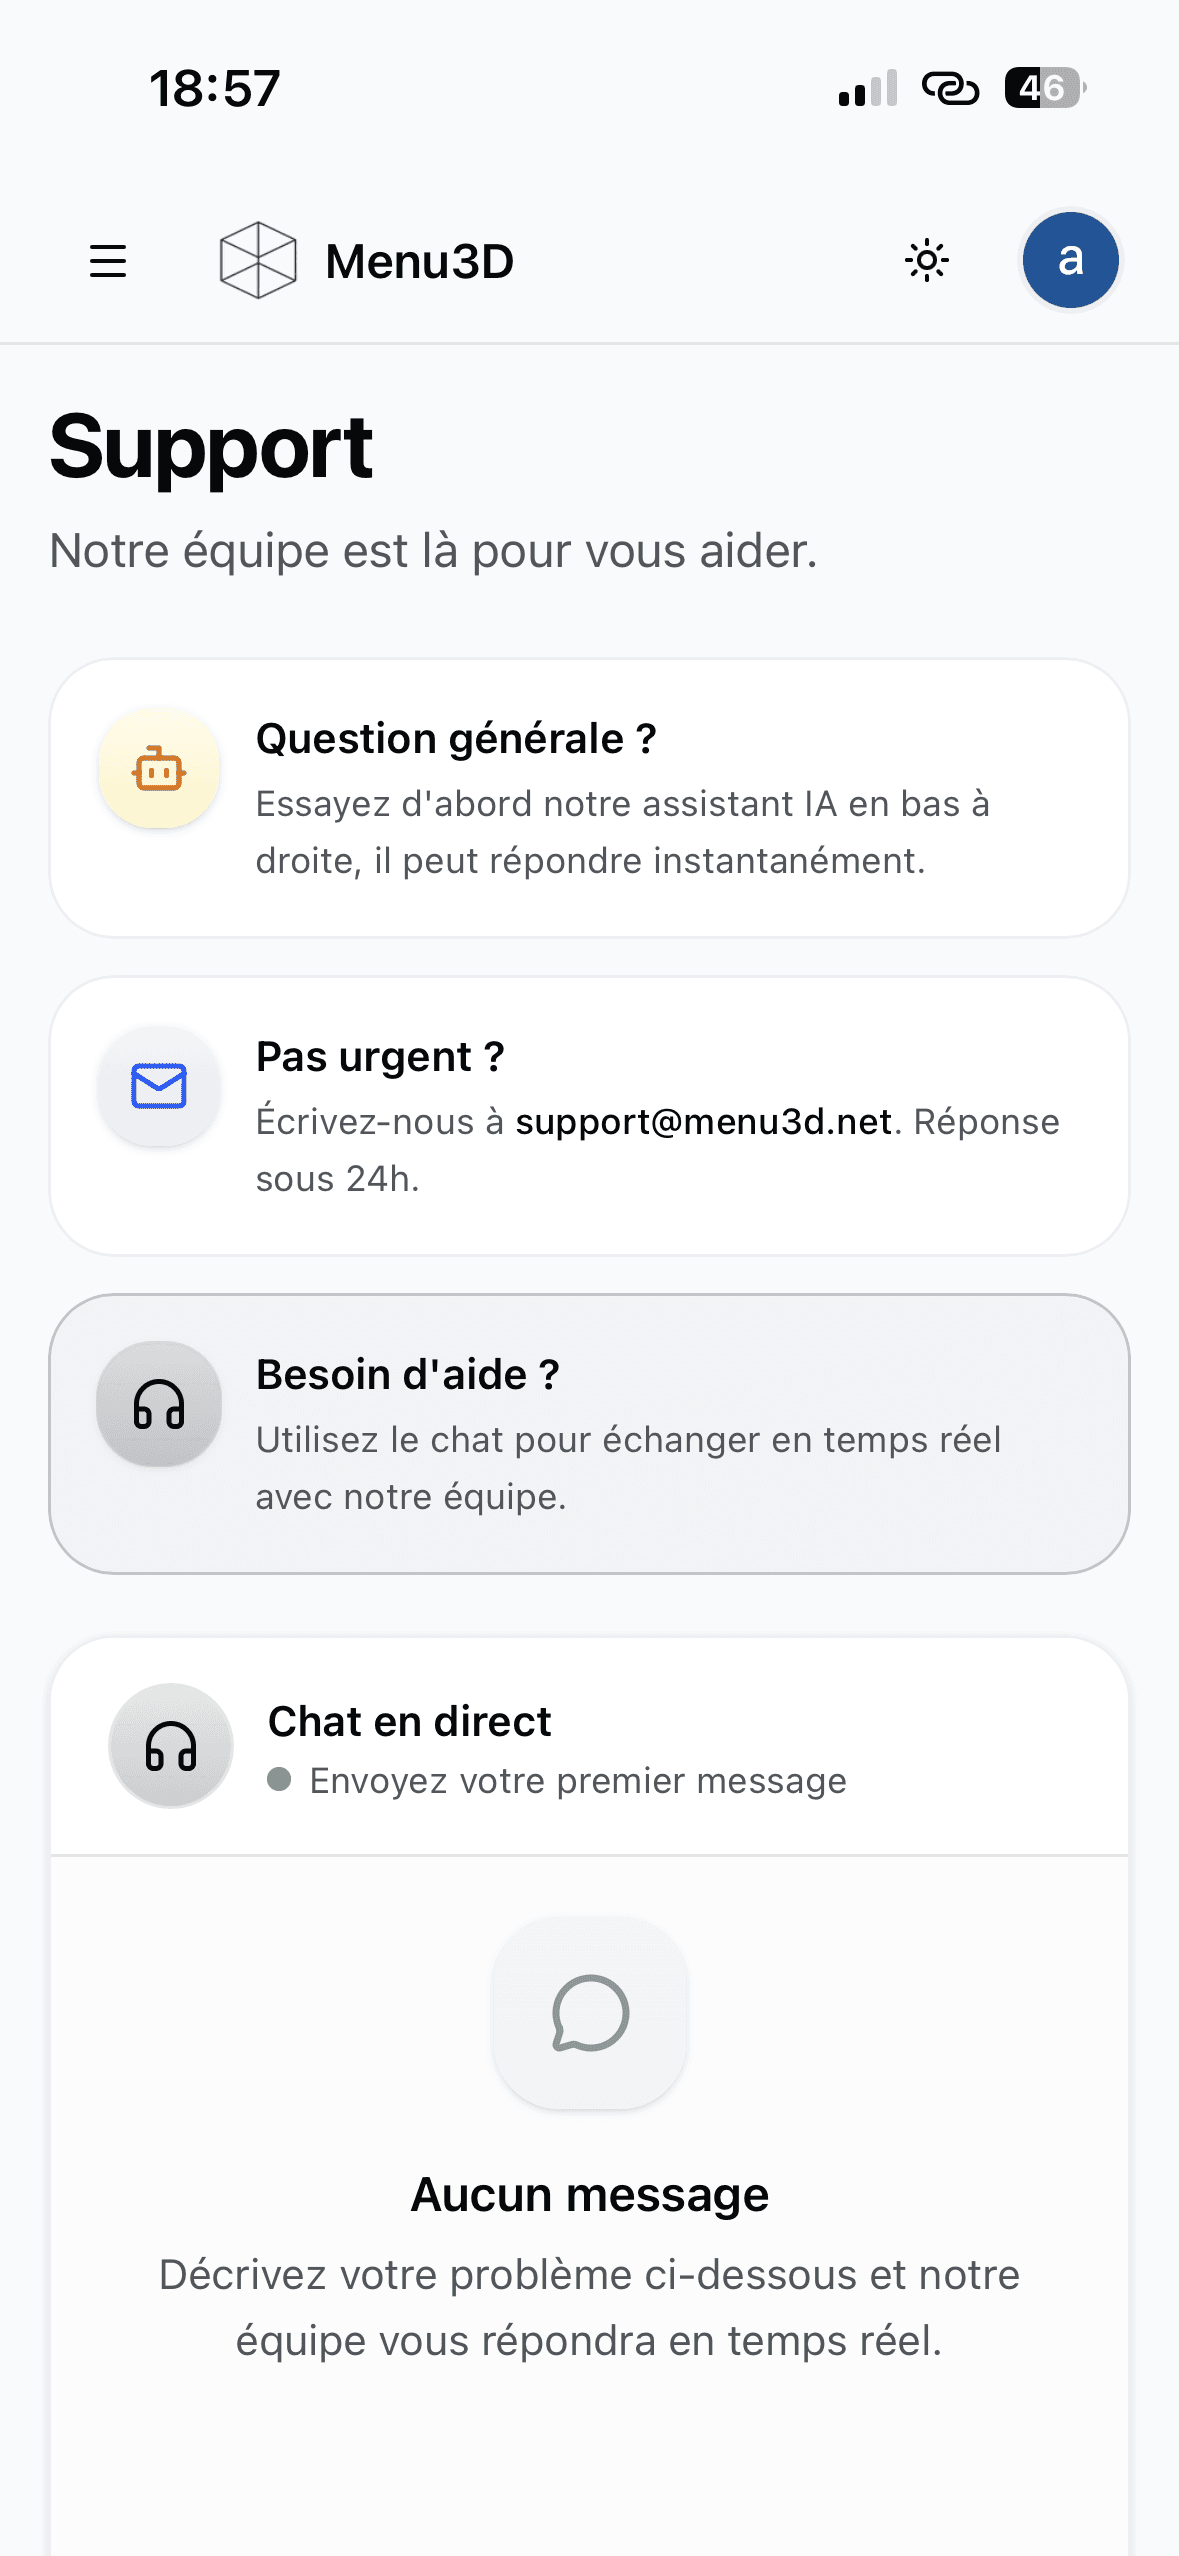
Task: Click the grey chat status dot
Action: (x=280, y=1780)
